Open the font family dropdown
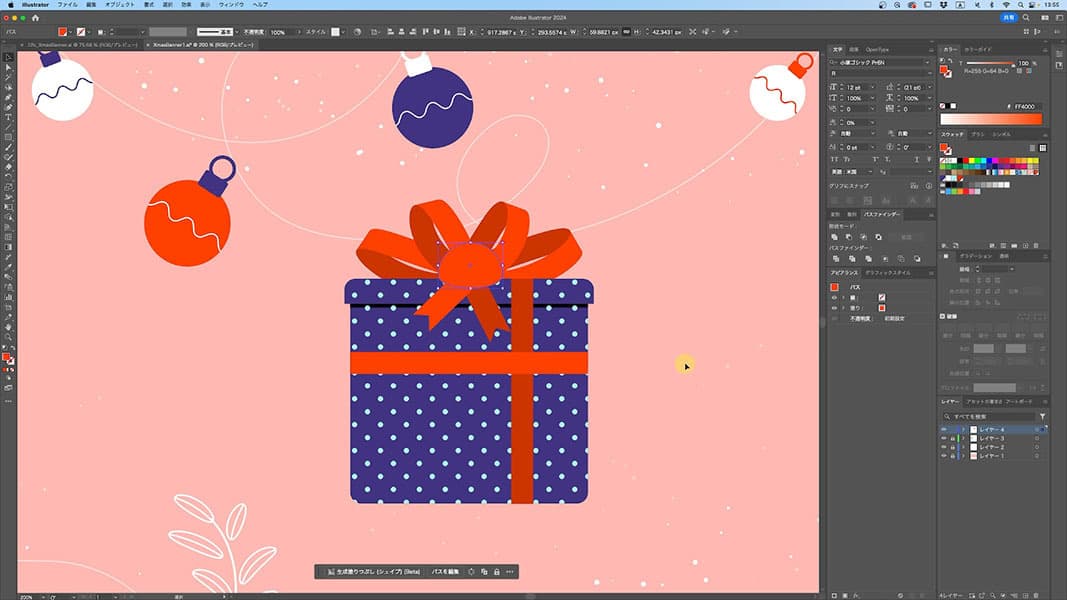The image size is (1067, 600). [x=926, y=63]
